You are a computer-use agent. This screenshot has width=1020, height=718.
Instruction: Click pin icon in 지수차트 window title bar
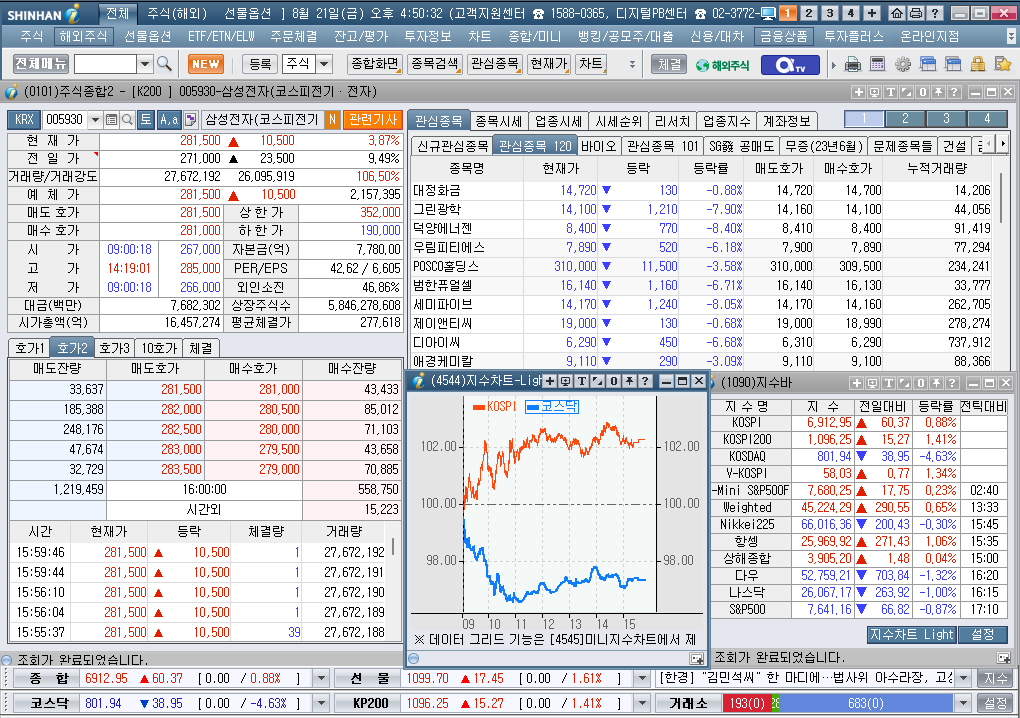click(629, 381)
